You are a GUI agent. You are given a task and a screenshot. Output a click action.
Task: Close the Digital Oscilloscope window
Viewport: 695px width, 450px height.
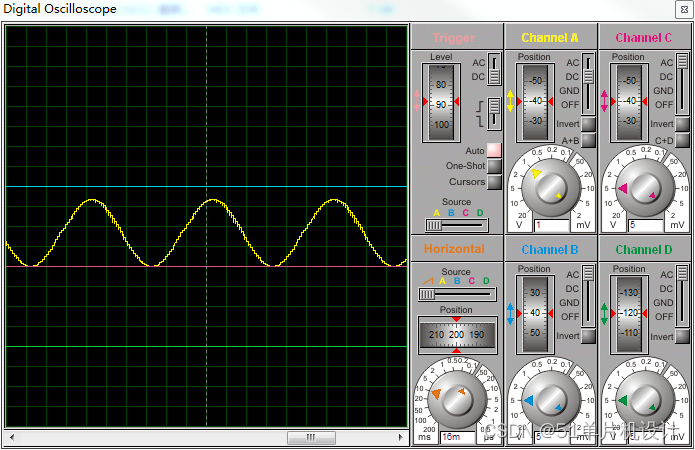pyautogui.click(x=684, y=9)
